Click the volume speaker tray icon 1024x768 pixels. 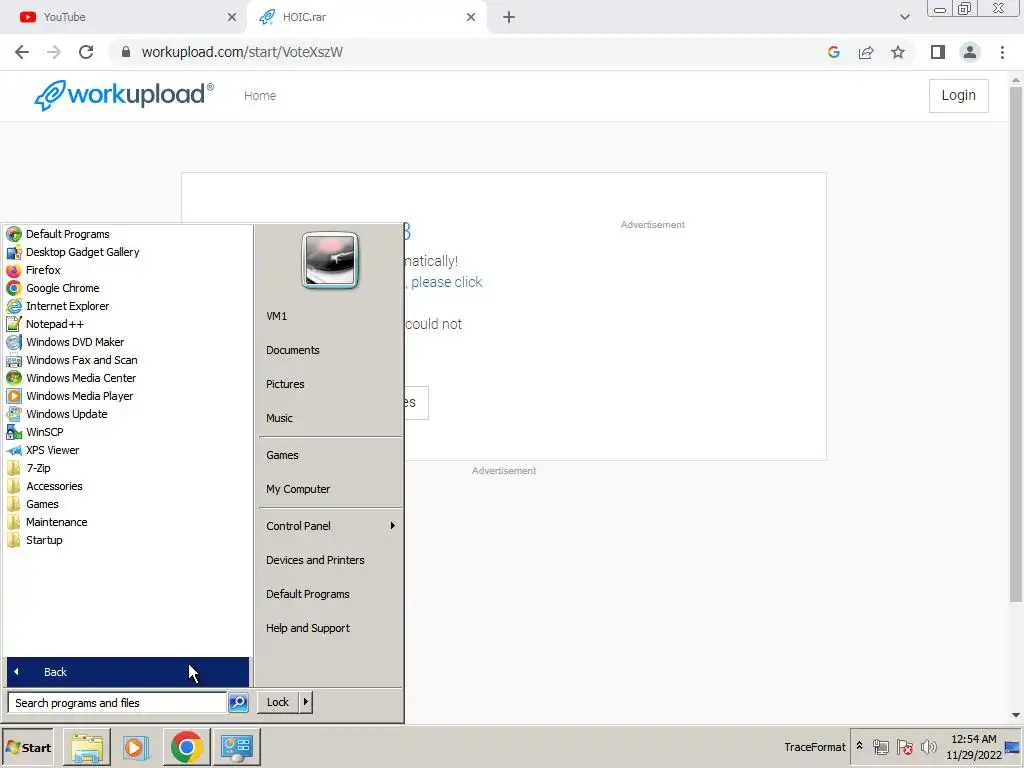pyautogui.click(x=928, y=747)
